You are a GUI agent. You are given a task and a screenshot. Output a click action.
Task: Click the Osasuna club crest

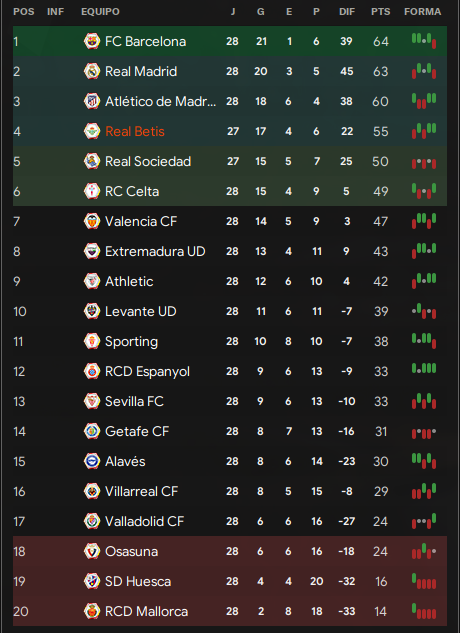[x=92, y=551]
